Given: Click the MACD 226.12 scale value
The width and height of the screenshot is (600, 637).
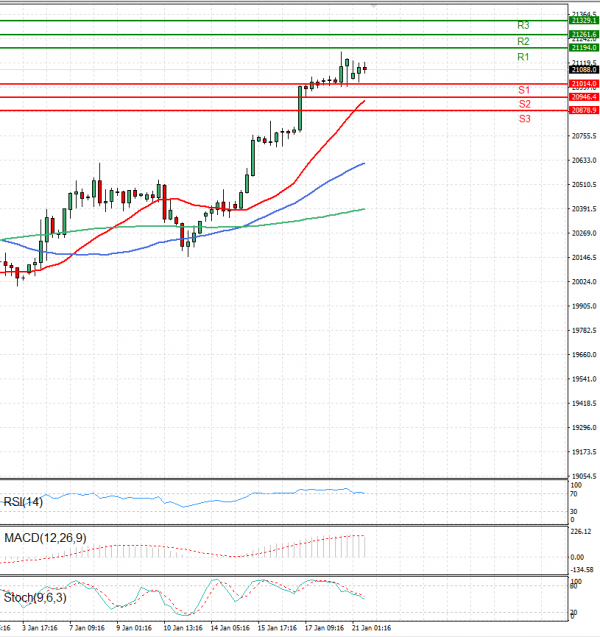Looking at the screenshot, I should tap(581, 532).
